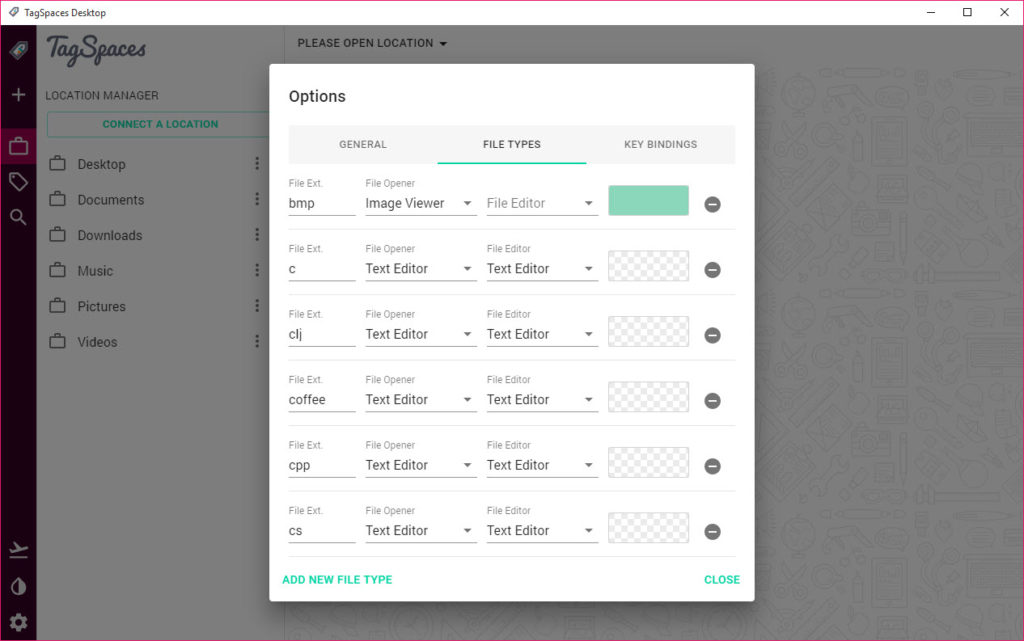Open the search icon in sidebar
The width and height of the screenshot is (1024, 641).
click(18, 217)
